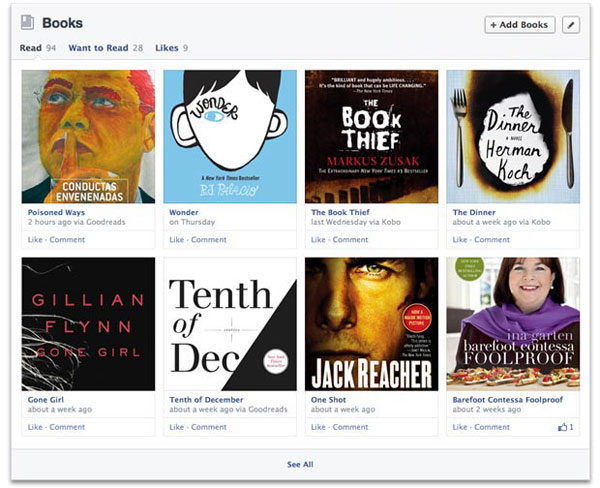Viewport: 600px width, 488px height.
Task: Click See All at the bottom
Action: 300,464
